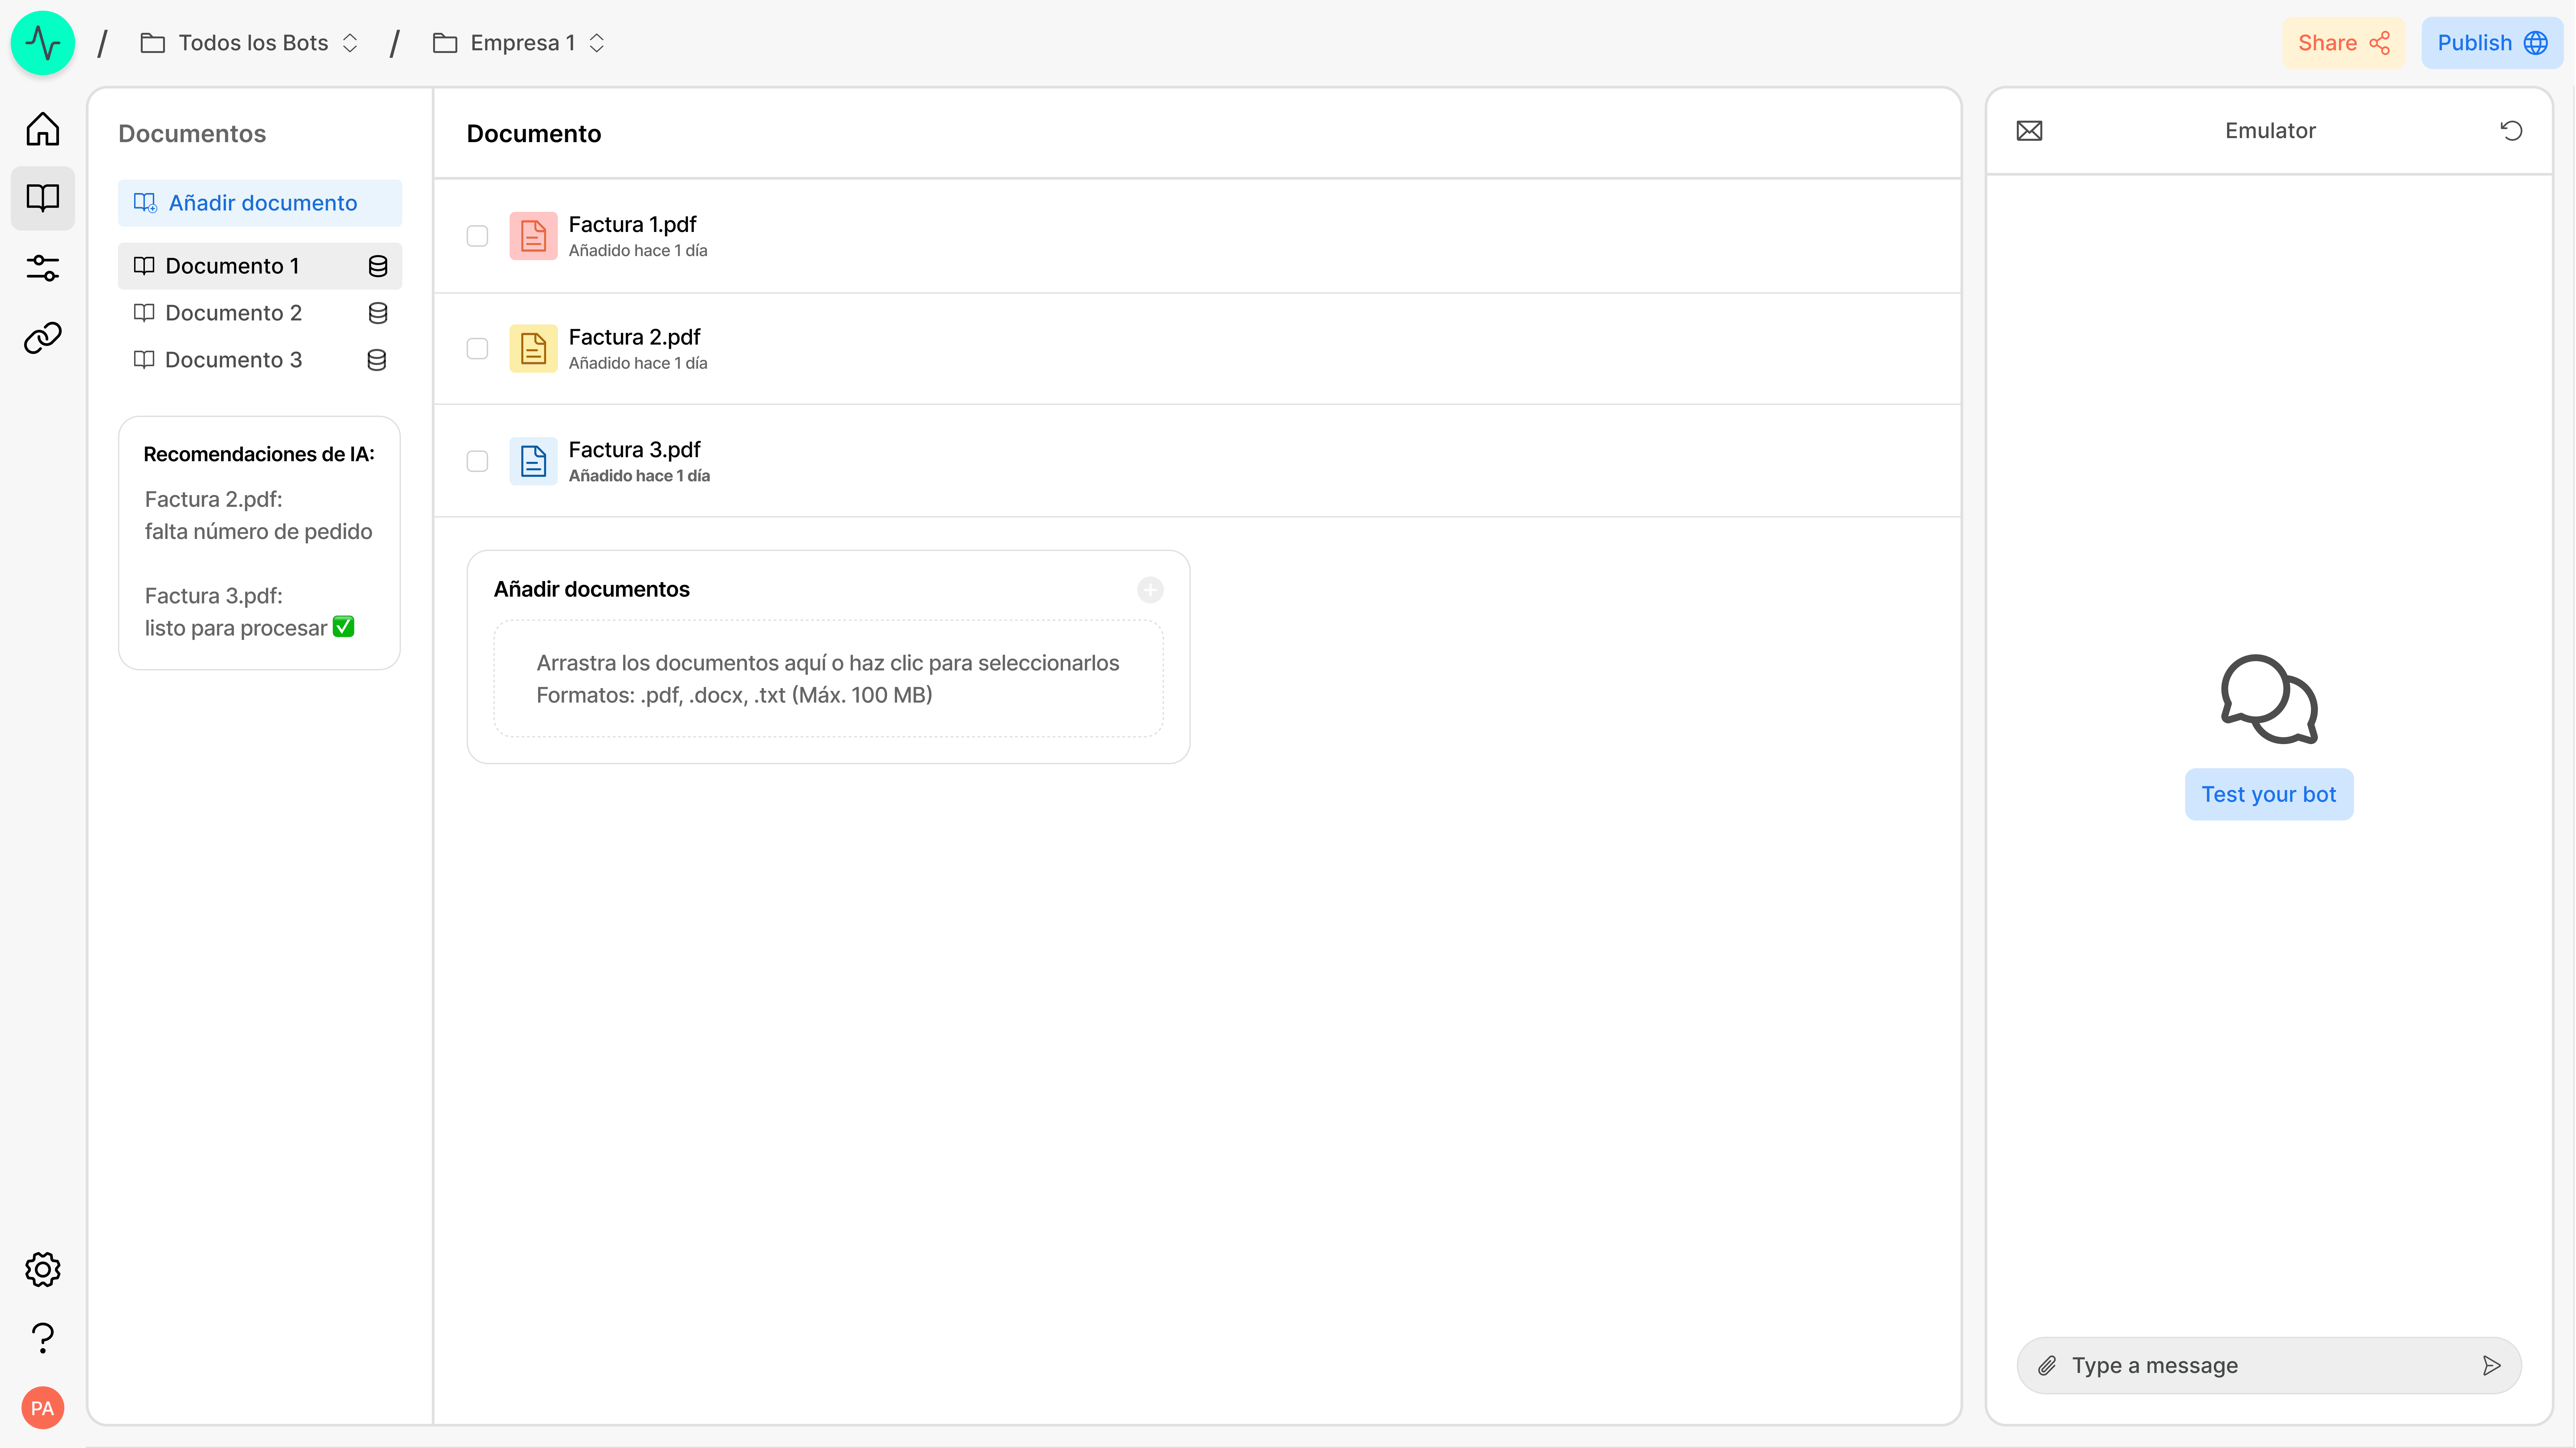Click plus icon in Añadir documentos card
Viewport: 2576px width, 1448px height.
1150,590
